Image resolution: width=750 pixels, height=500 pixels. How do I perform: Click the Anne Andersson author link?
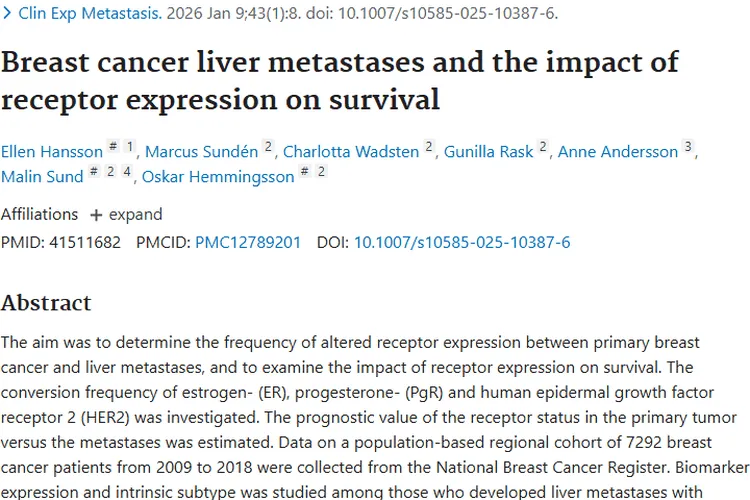(x=617, y=152)
